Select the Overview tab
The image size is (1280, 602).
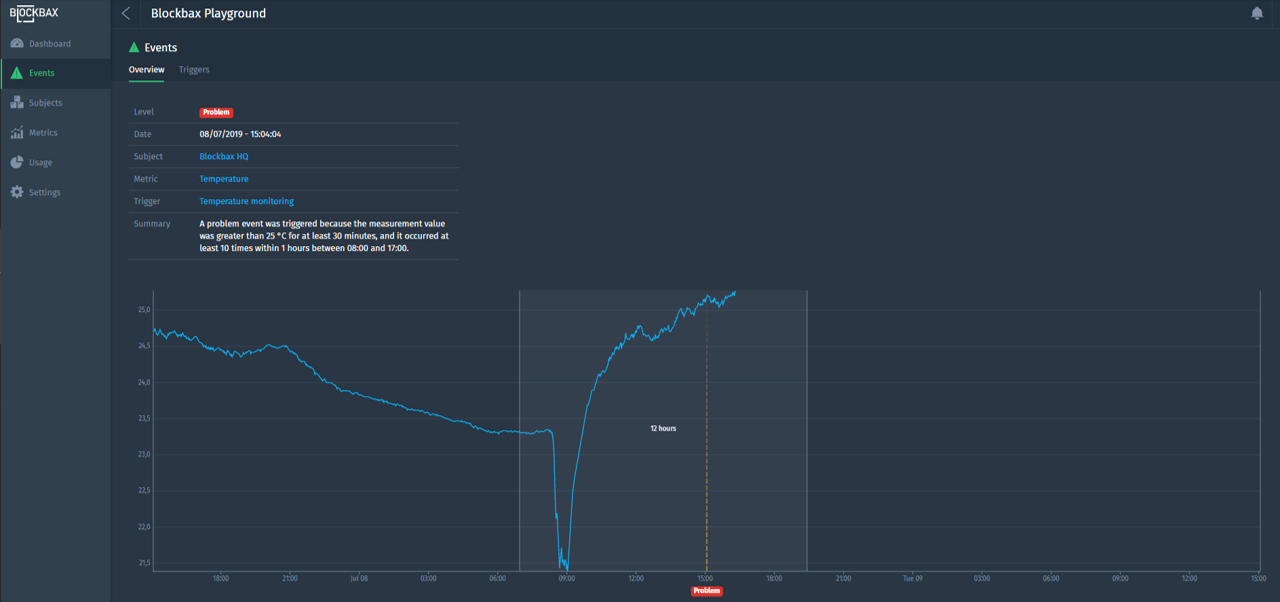pyautogui.click(x=146, y=70)
